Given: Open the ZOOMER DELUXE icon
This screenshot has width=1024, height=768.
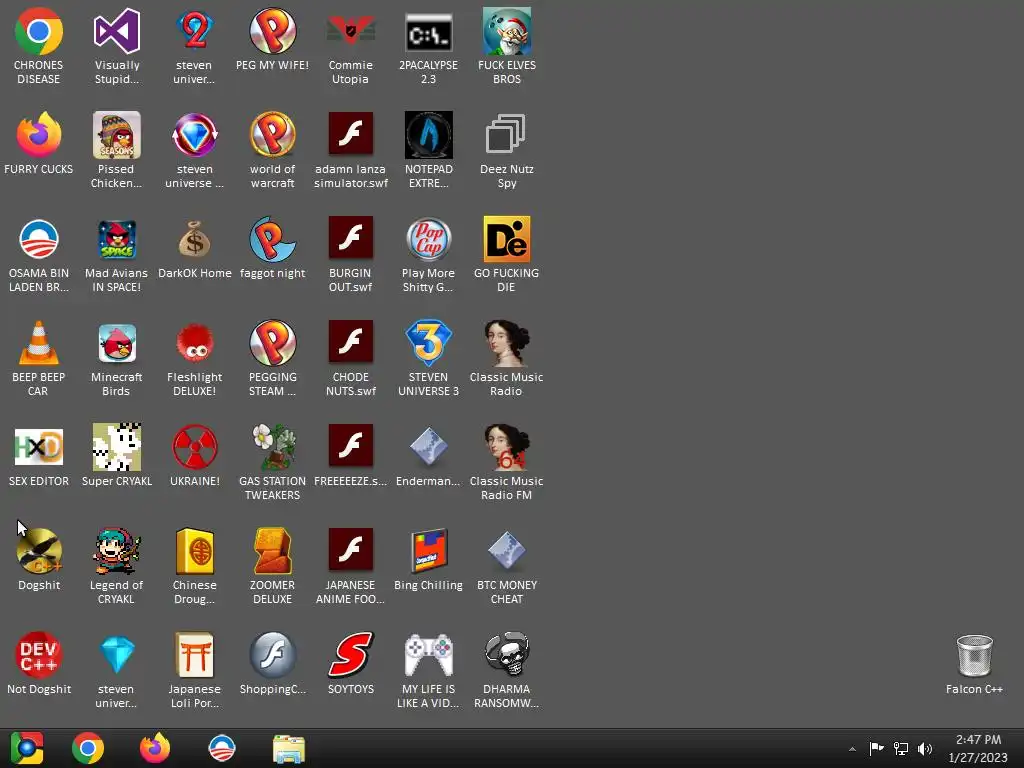Looking at the screenshot, I should click(272, 565).
